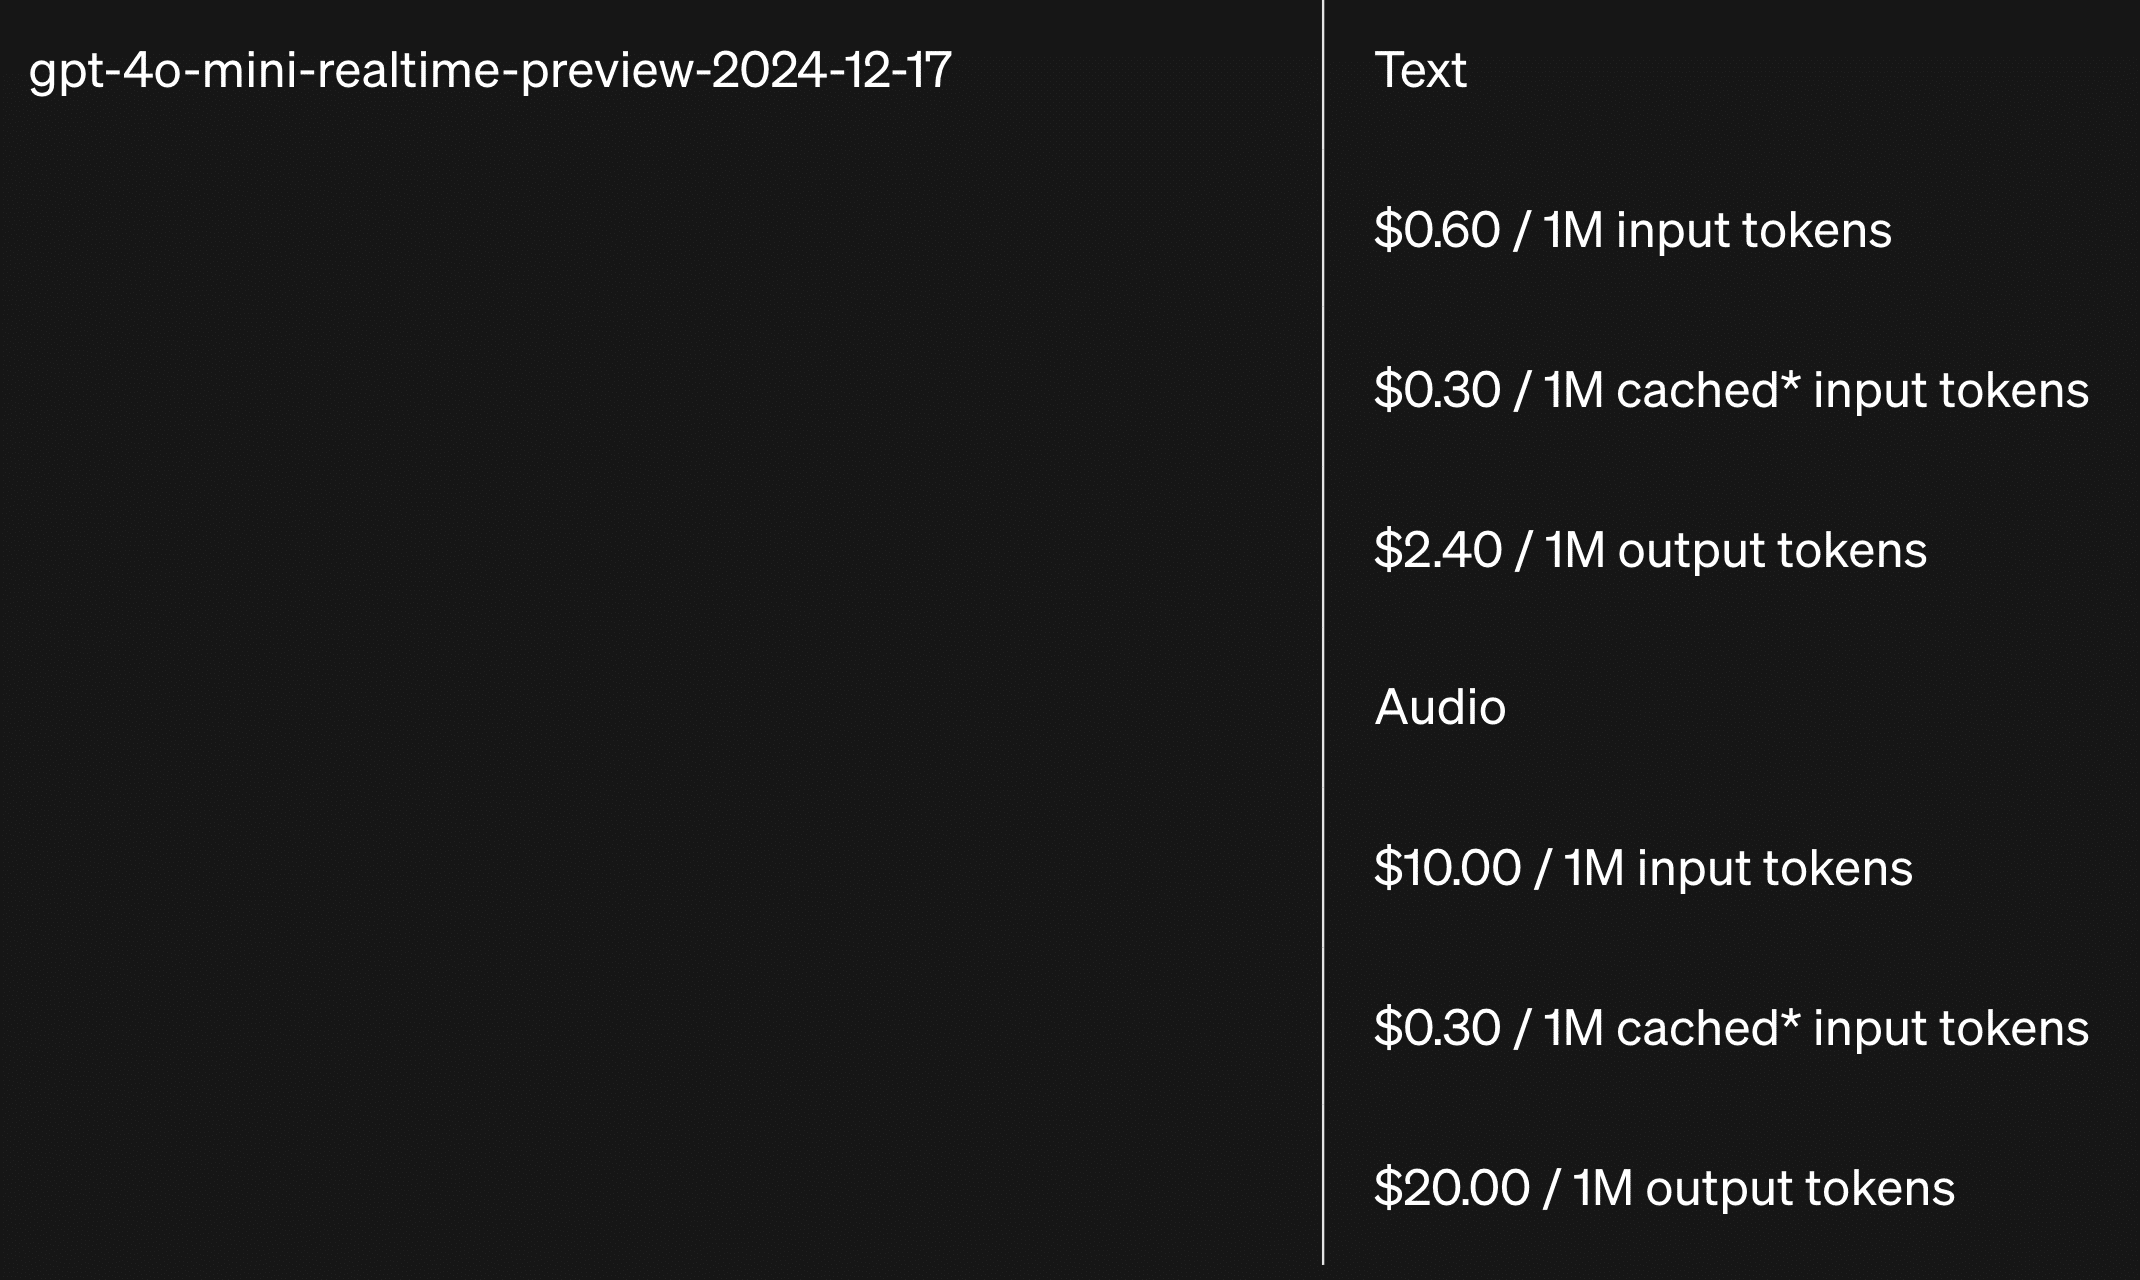Click the $20.00 / 1M output tokens line
The height and width of the screenshot is (1280, 2140).
pos(1663,1188)
